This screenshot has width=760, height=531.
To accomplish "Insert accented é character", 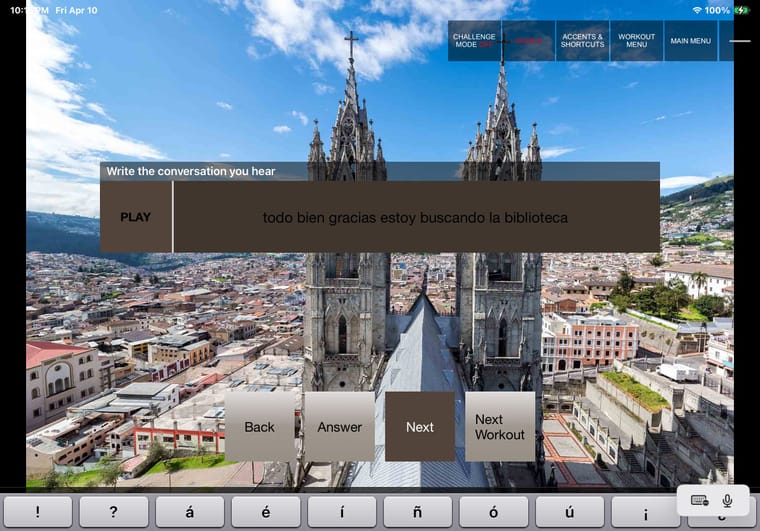I will (x=266, y=512).
